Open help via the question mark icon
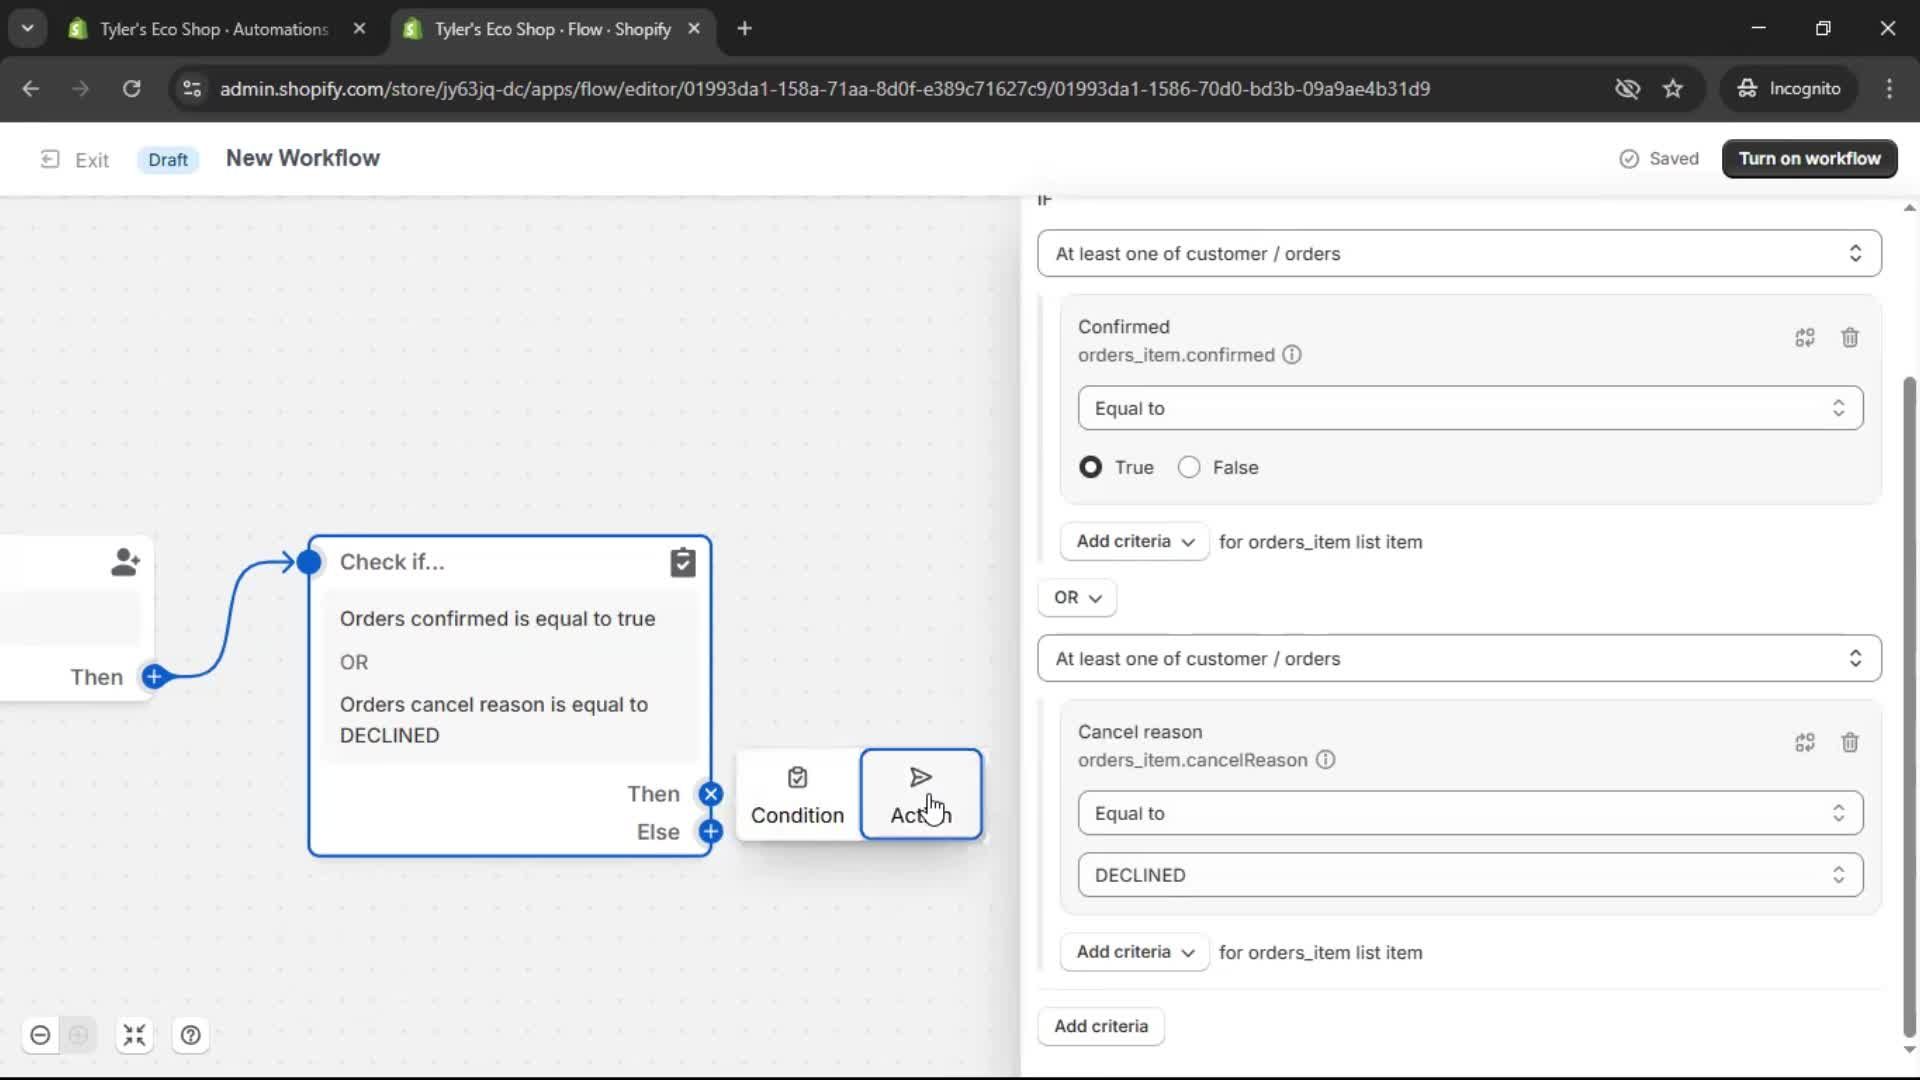The image size is (1920, 1080). click(x=190, y=1035)
